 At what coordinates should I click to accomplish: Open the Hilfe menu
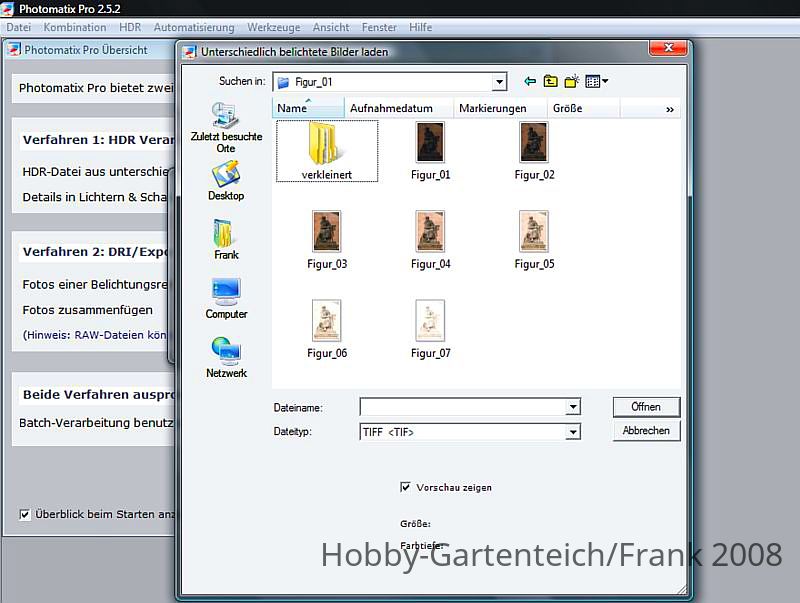(420, 27)
